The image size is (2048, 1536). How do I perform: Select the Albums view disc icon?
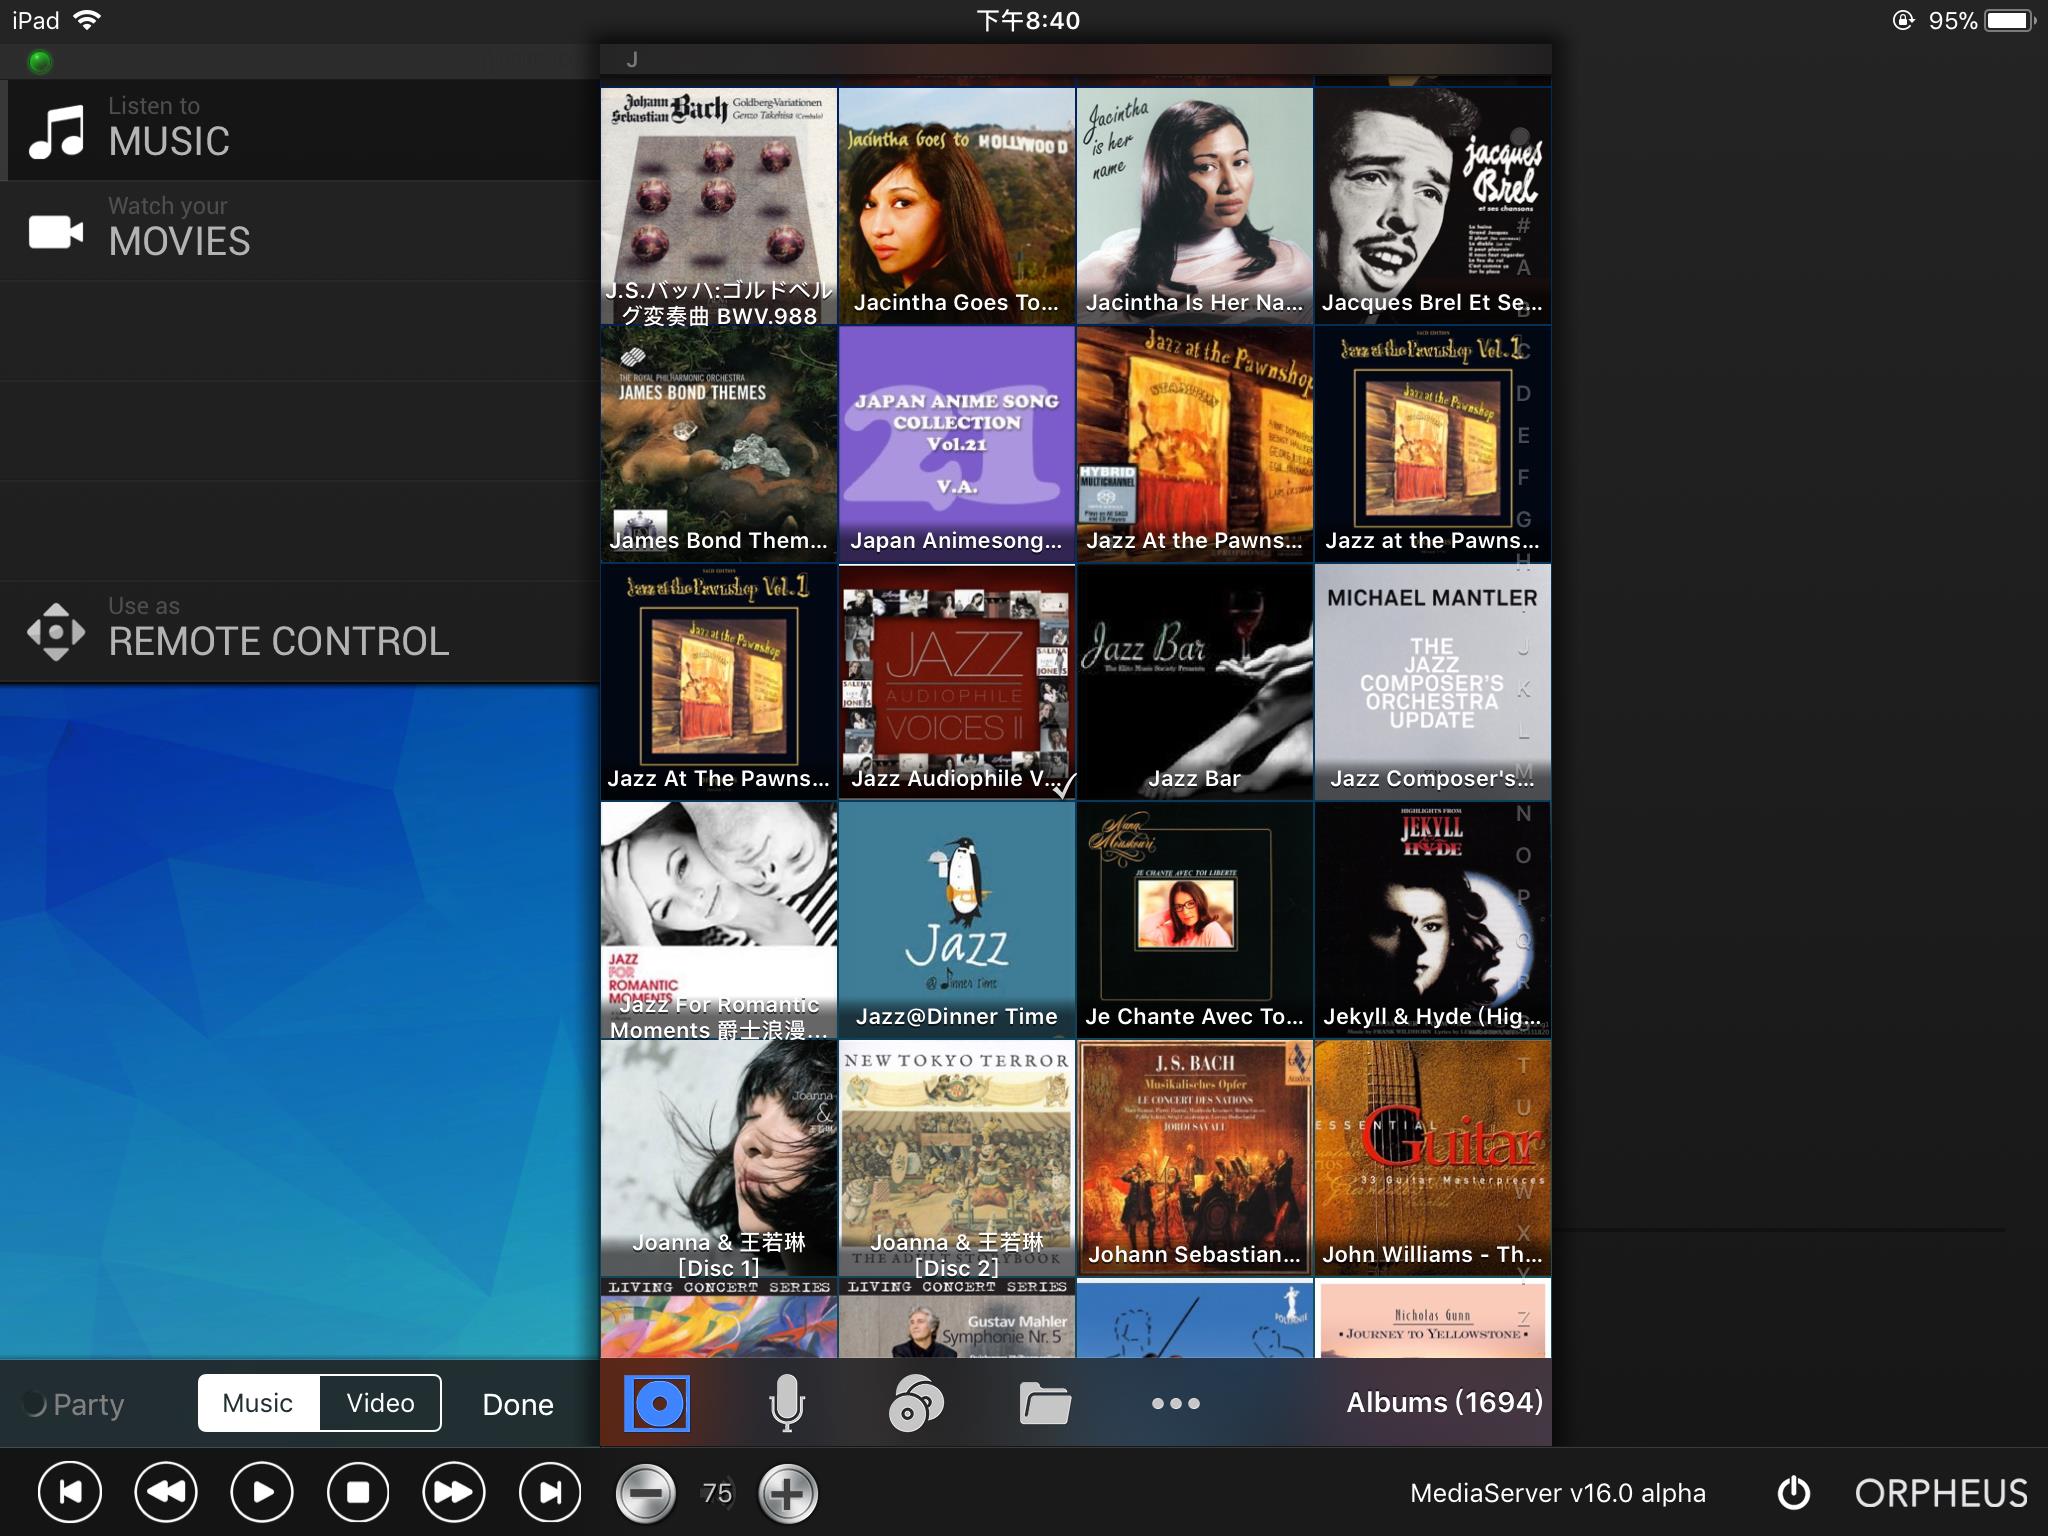[657, 1404]
